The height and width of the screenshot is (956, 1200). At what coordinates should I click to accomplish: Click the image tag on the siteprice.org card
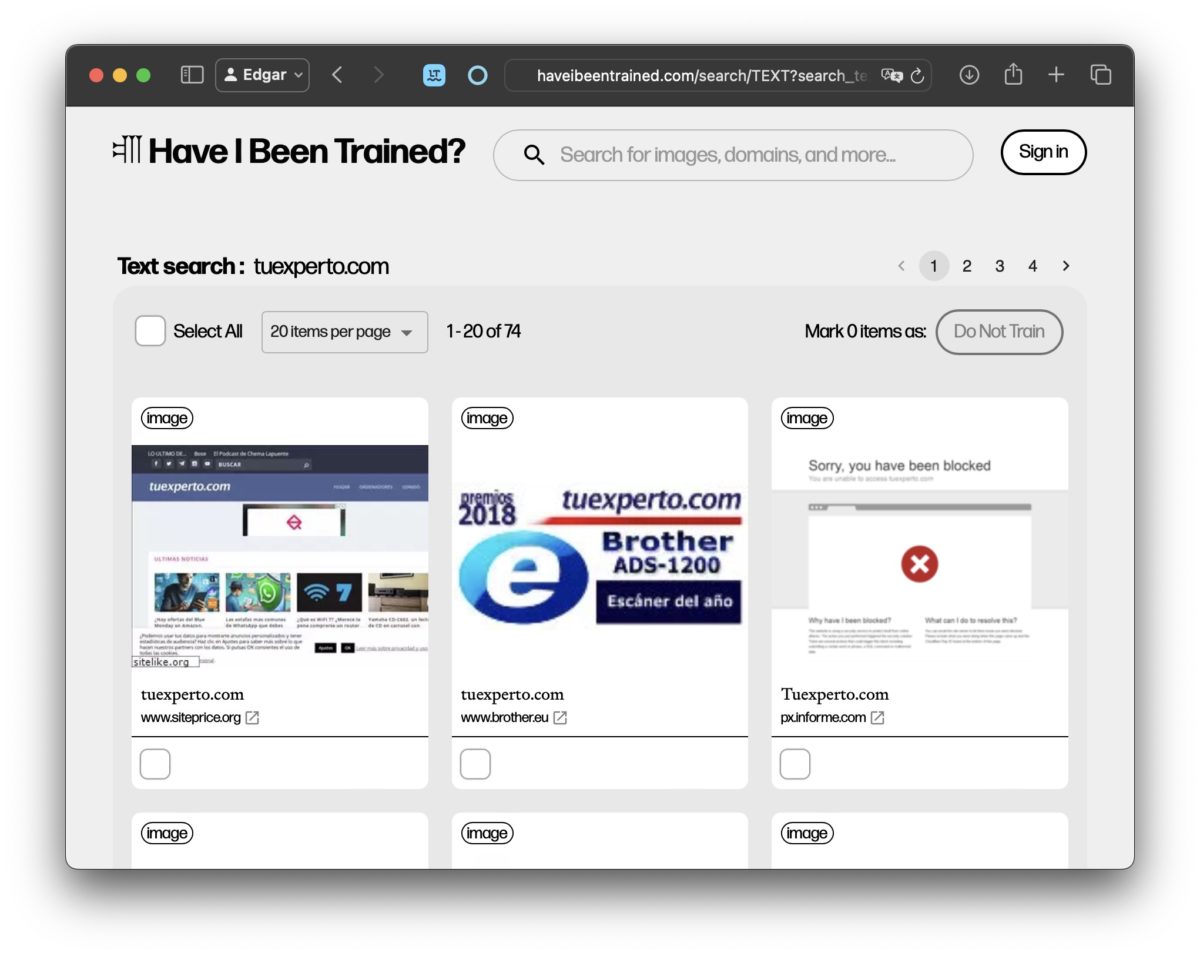coord(167,418)
